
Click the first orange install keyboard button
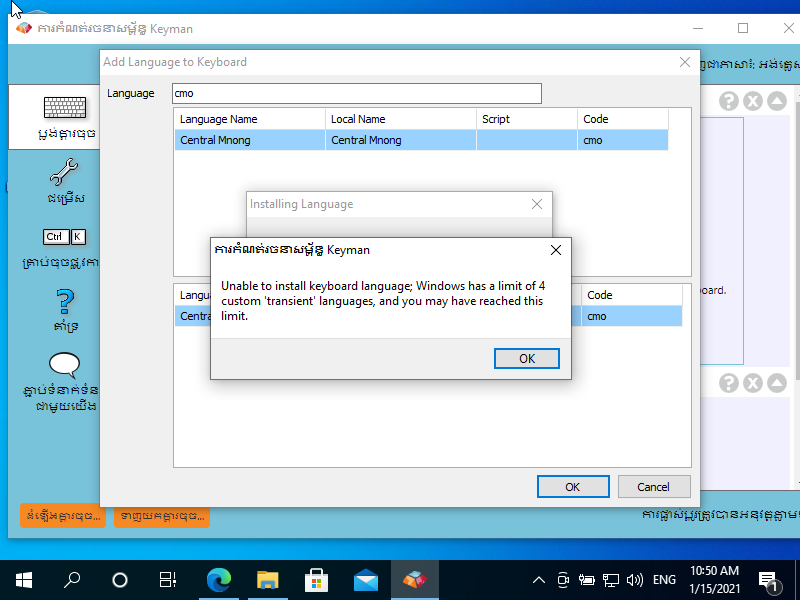pos(63,516)
